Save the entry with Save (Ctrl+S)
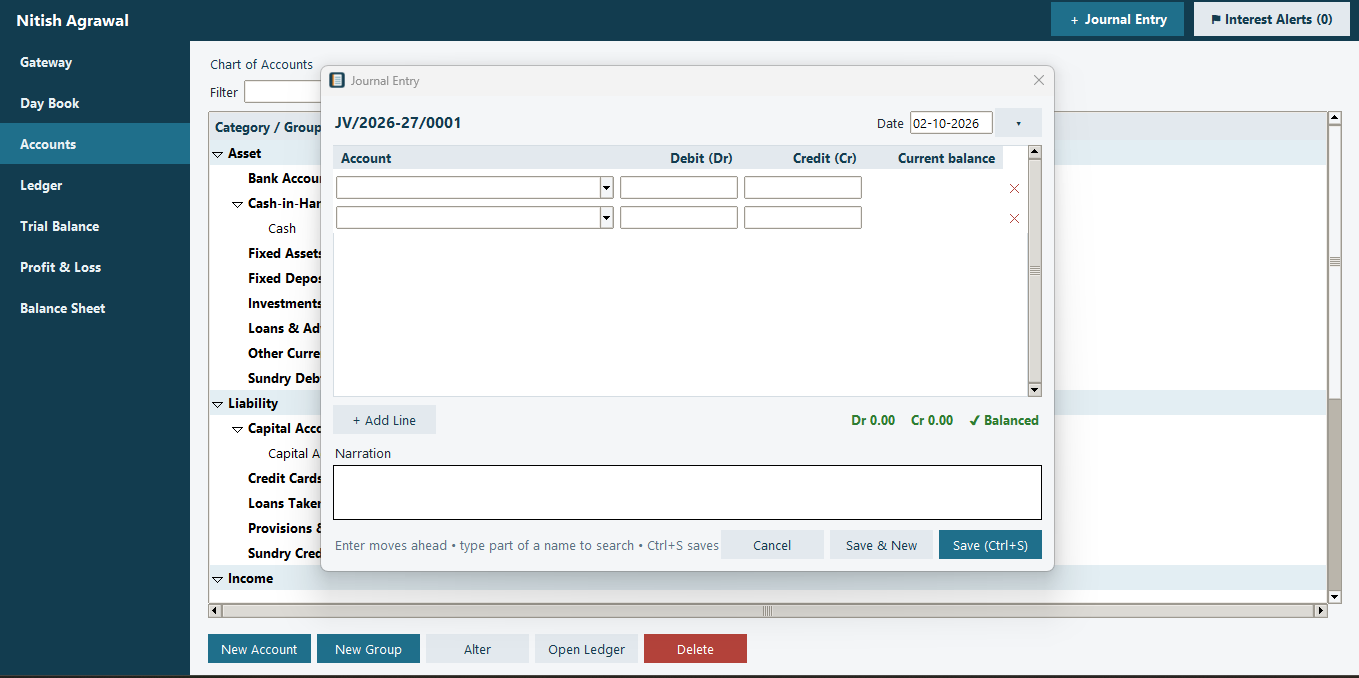 pyautogui.click(x=990, y=545)
